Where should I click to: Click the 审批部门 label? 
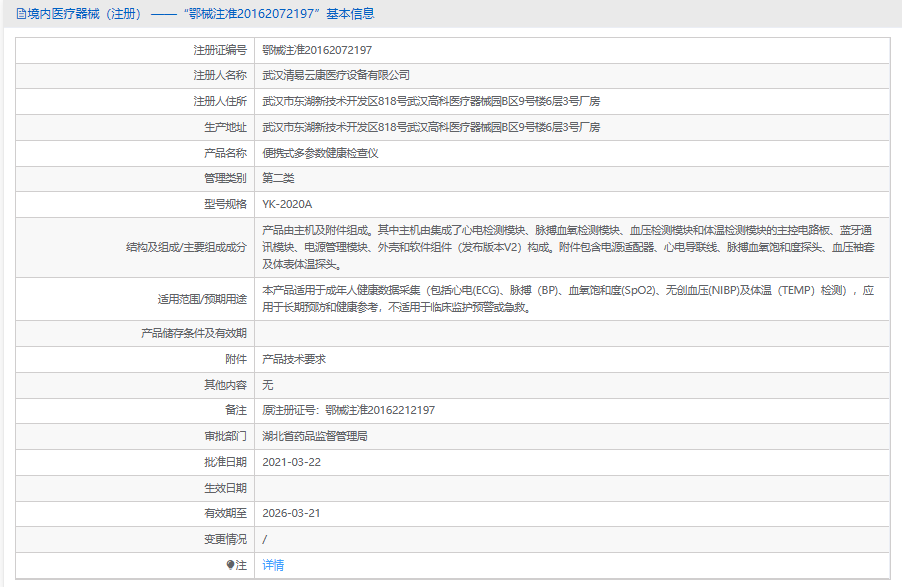coord(226,436)
